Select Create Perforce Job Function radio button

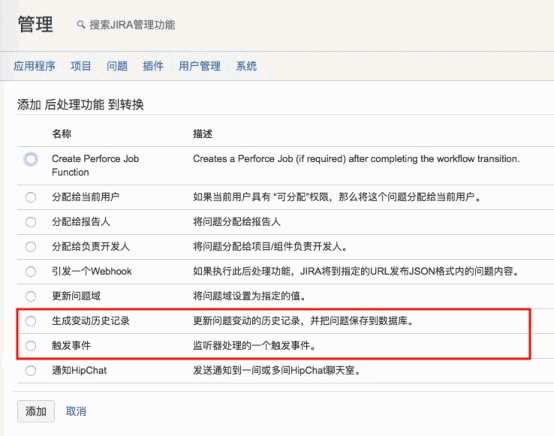(31, 159)
